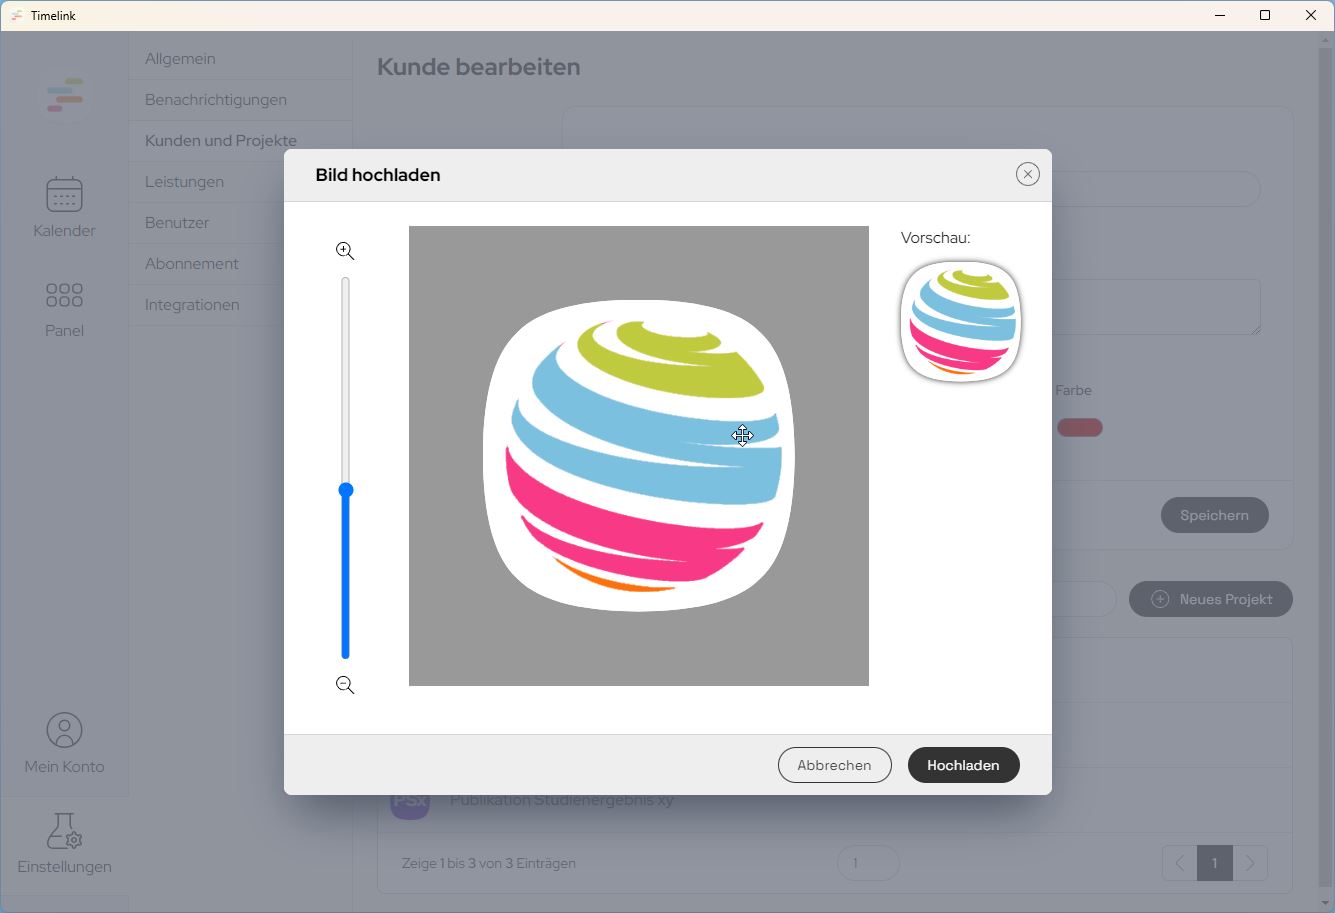Click the globe logo in crop area
1335x913 pixels.
pyautogui.click(x=638, y=455)
